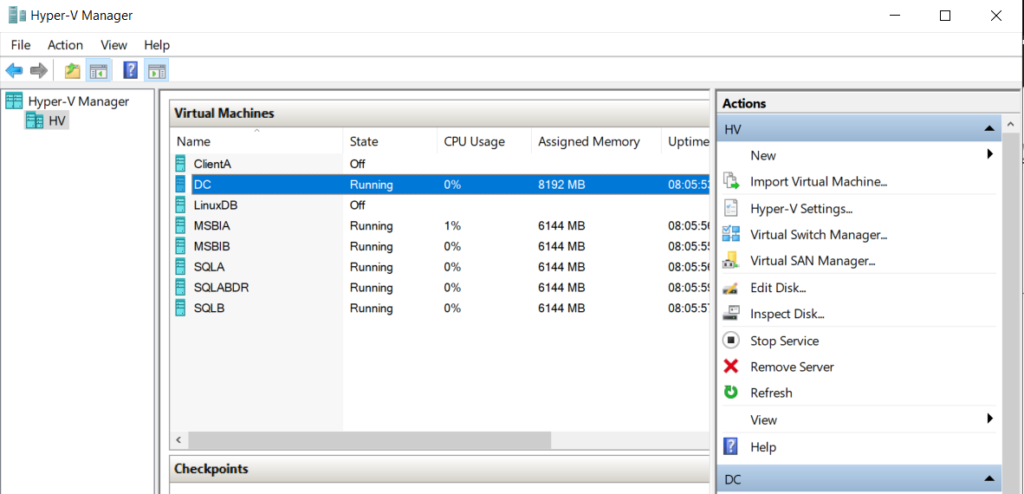
Task: Click the horizontal scrollbar thumb in VM list
Action: point(370,440)
